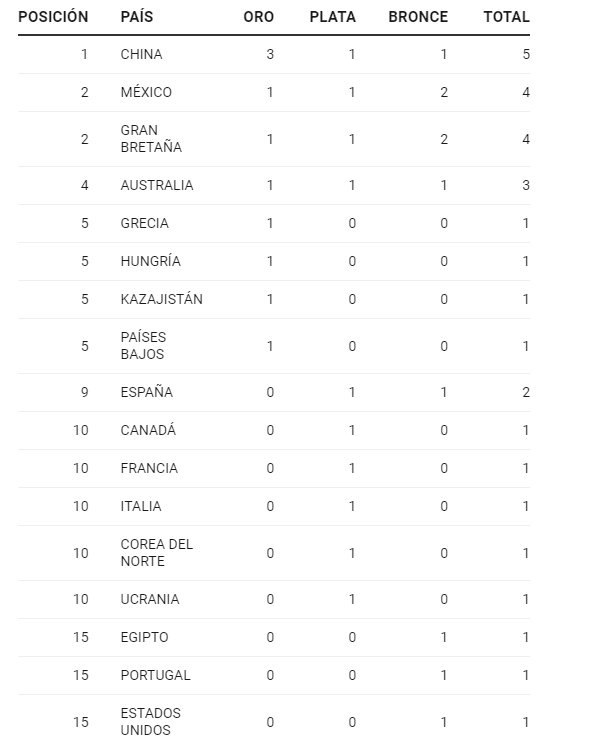The width and height of the screenshot is (600, 750).
Task: Click the MÉXICO row name
Action: pos(146,92)
